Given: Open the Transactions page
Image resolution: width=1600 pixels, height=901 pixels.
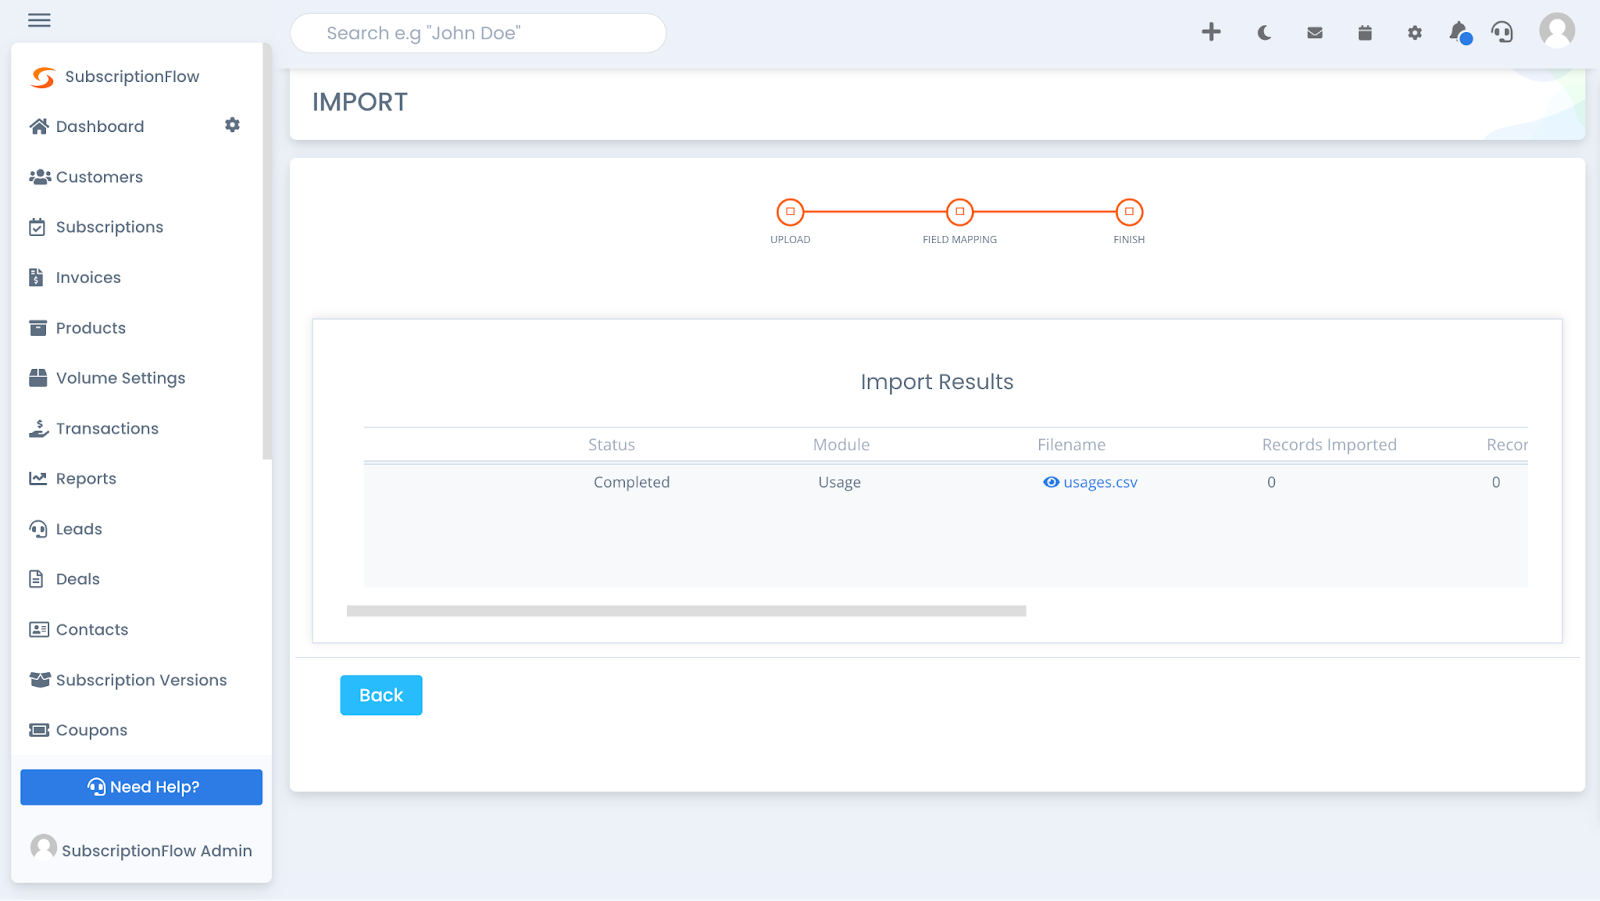Looking at the screenshot, I should [x=107, y=428].
